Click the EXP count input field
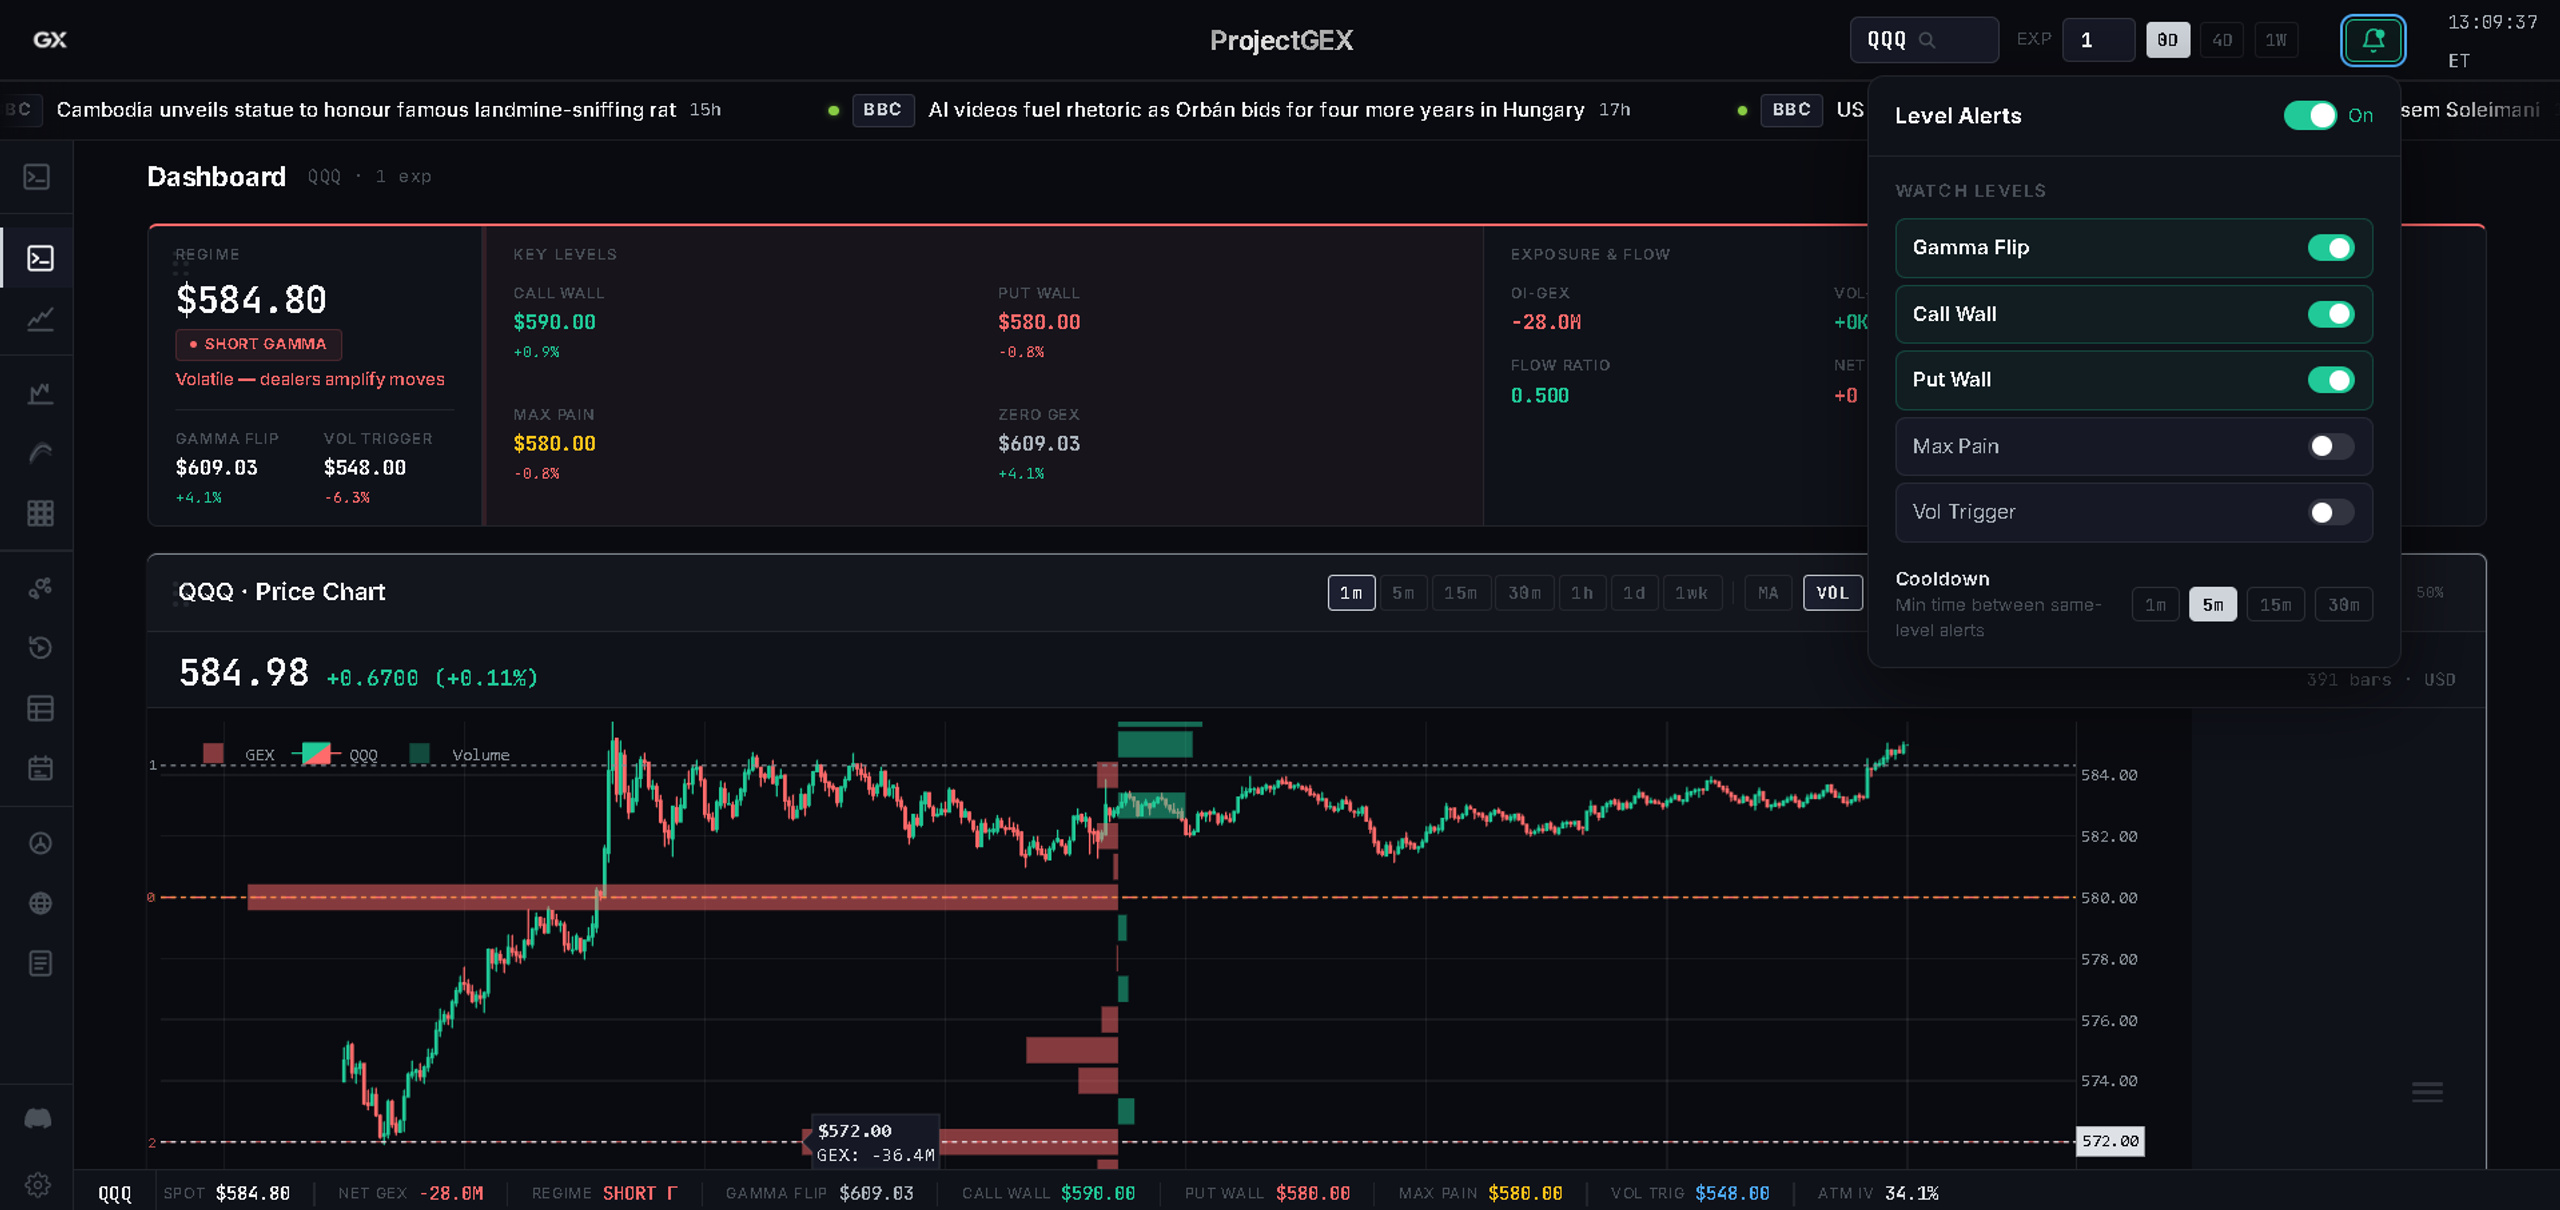 click(2098, 40)
